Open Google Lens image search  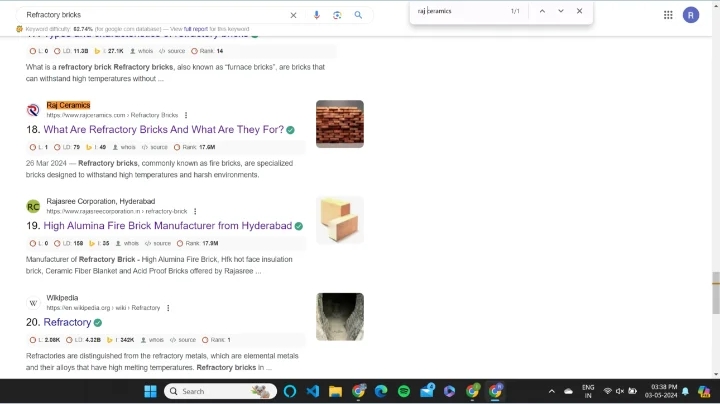click(337, 15)
